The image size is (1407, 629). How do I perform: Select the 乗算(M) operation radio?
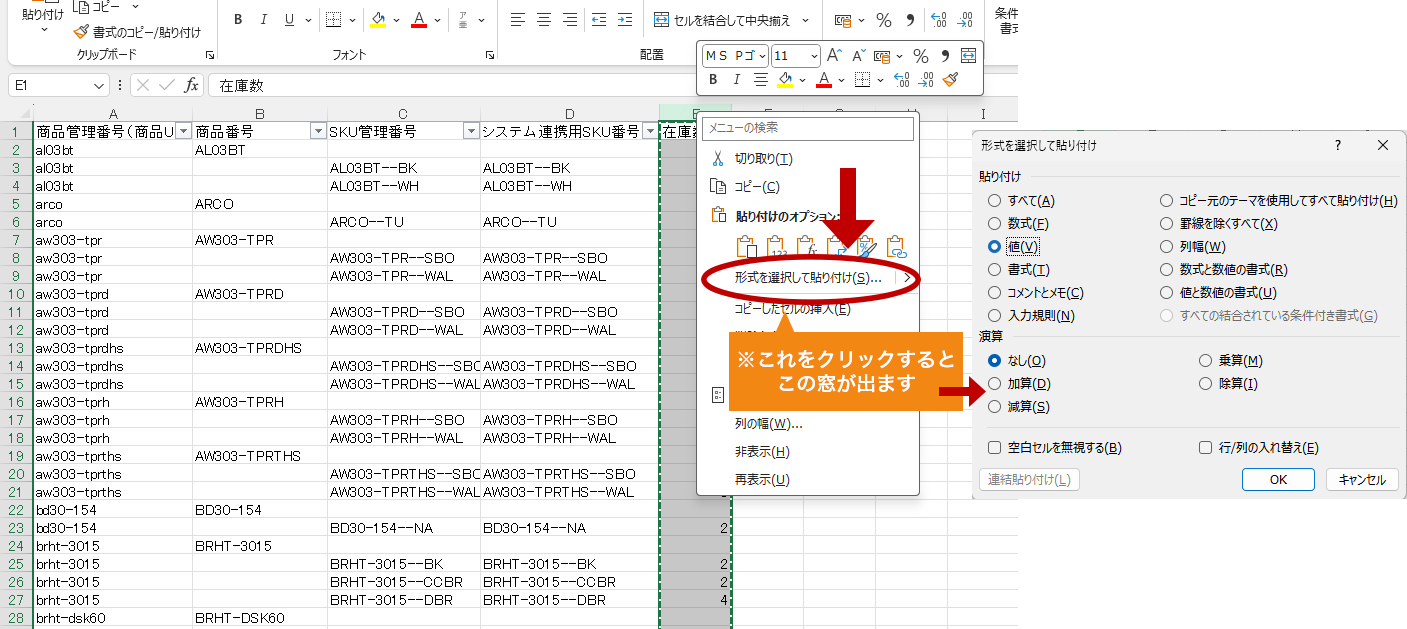(x=1206, y=361)
